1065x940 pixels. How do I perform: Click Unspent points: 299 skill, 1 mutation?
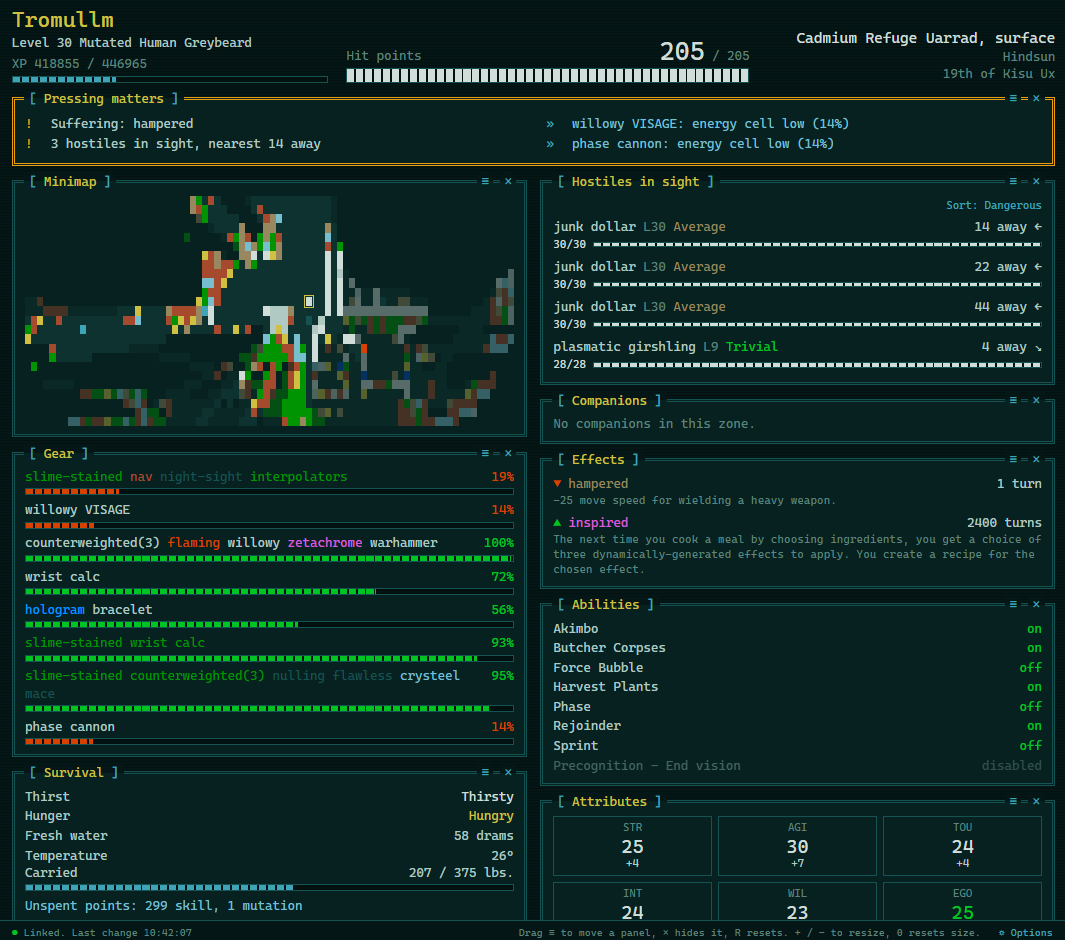pos(164,905)
